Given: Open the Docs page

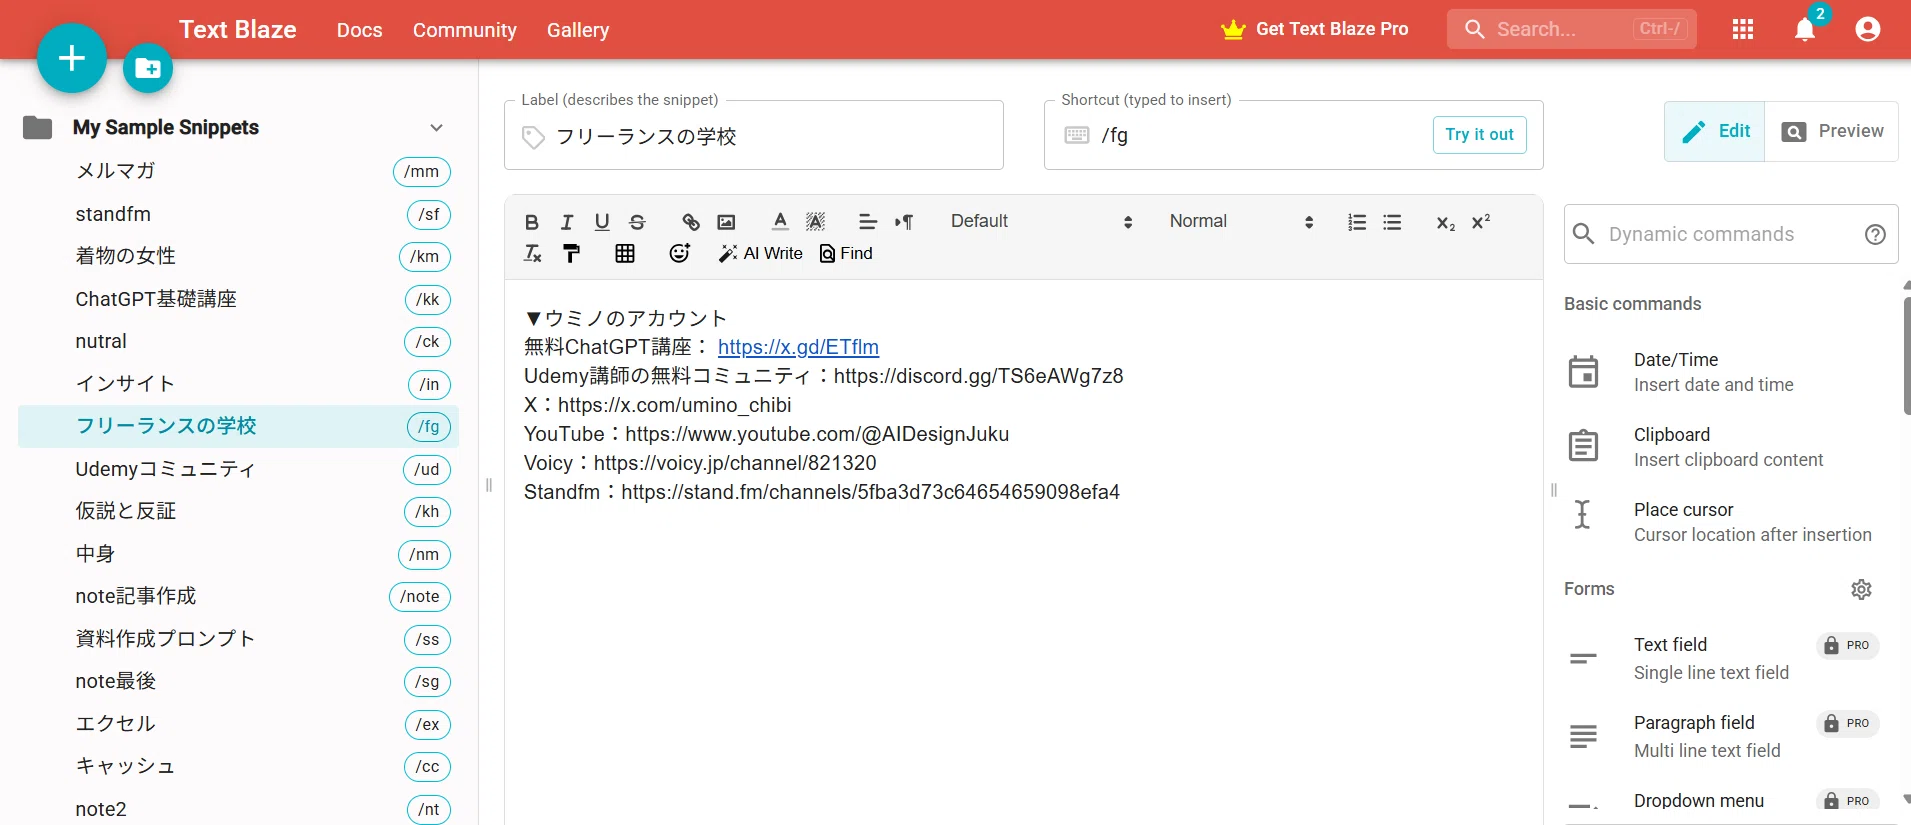Looking at the screenshot, I should (359, 30).
